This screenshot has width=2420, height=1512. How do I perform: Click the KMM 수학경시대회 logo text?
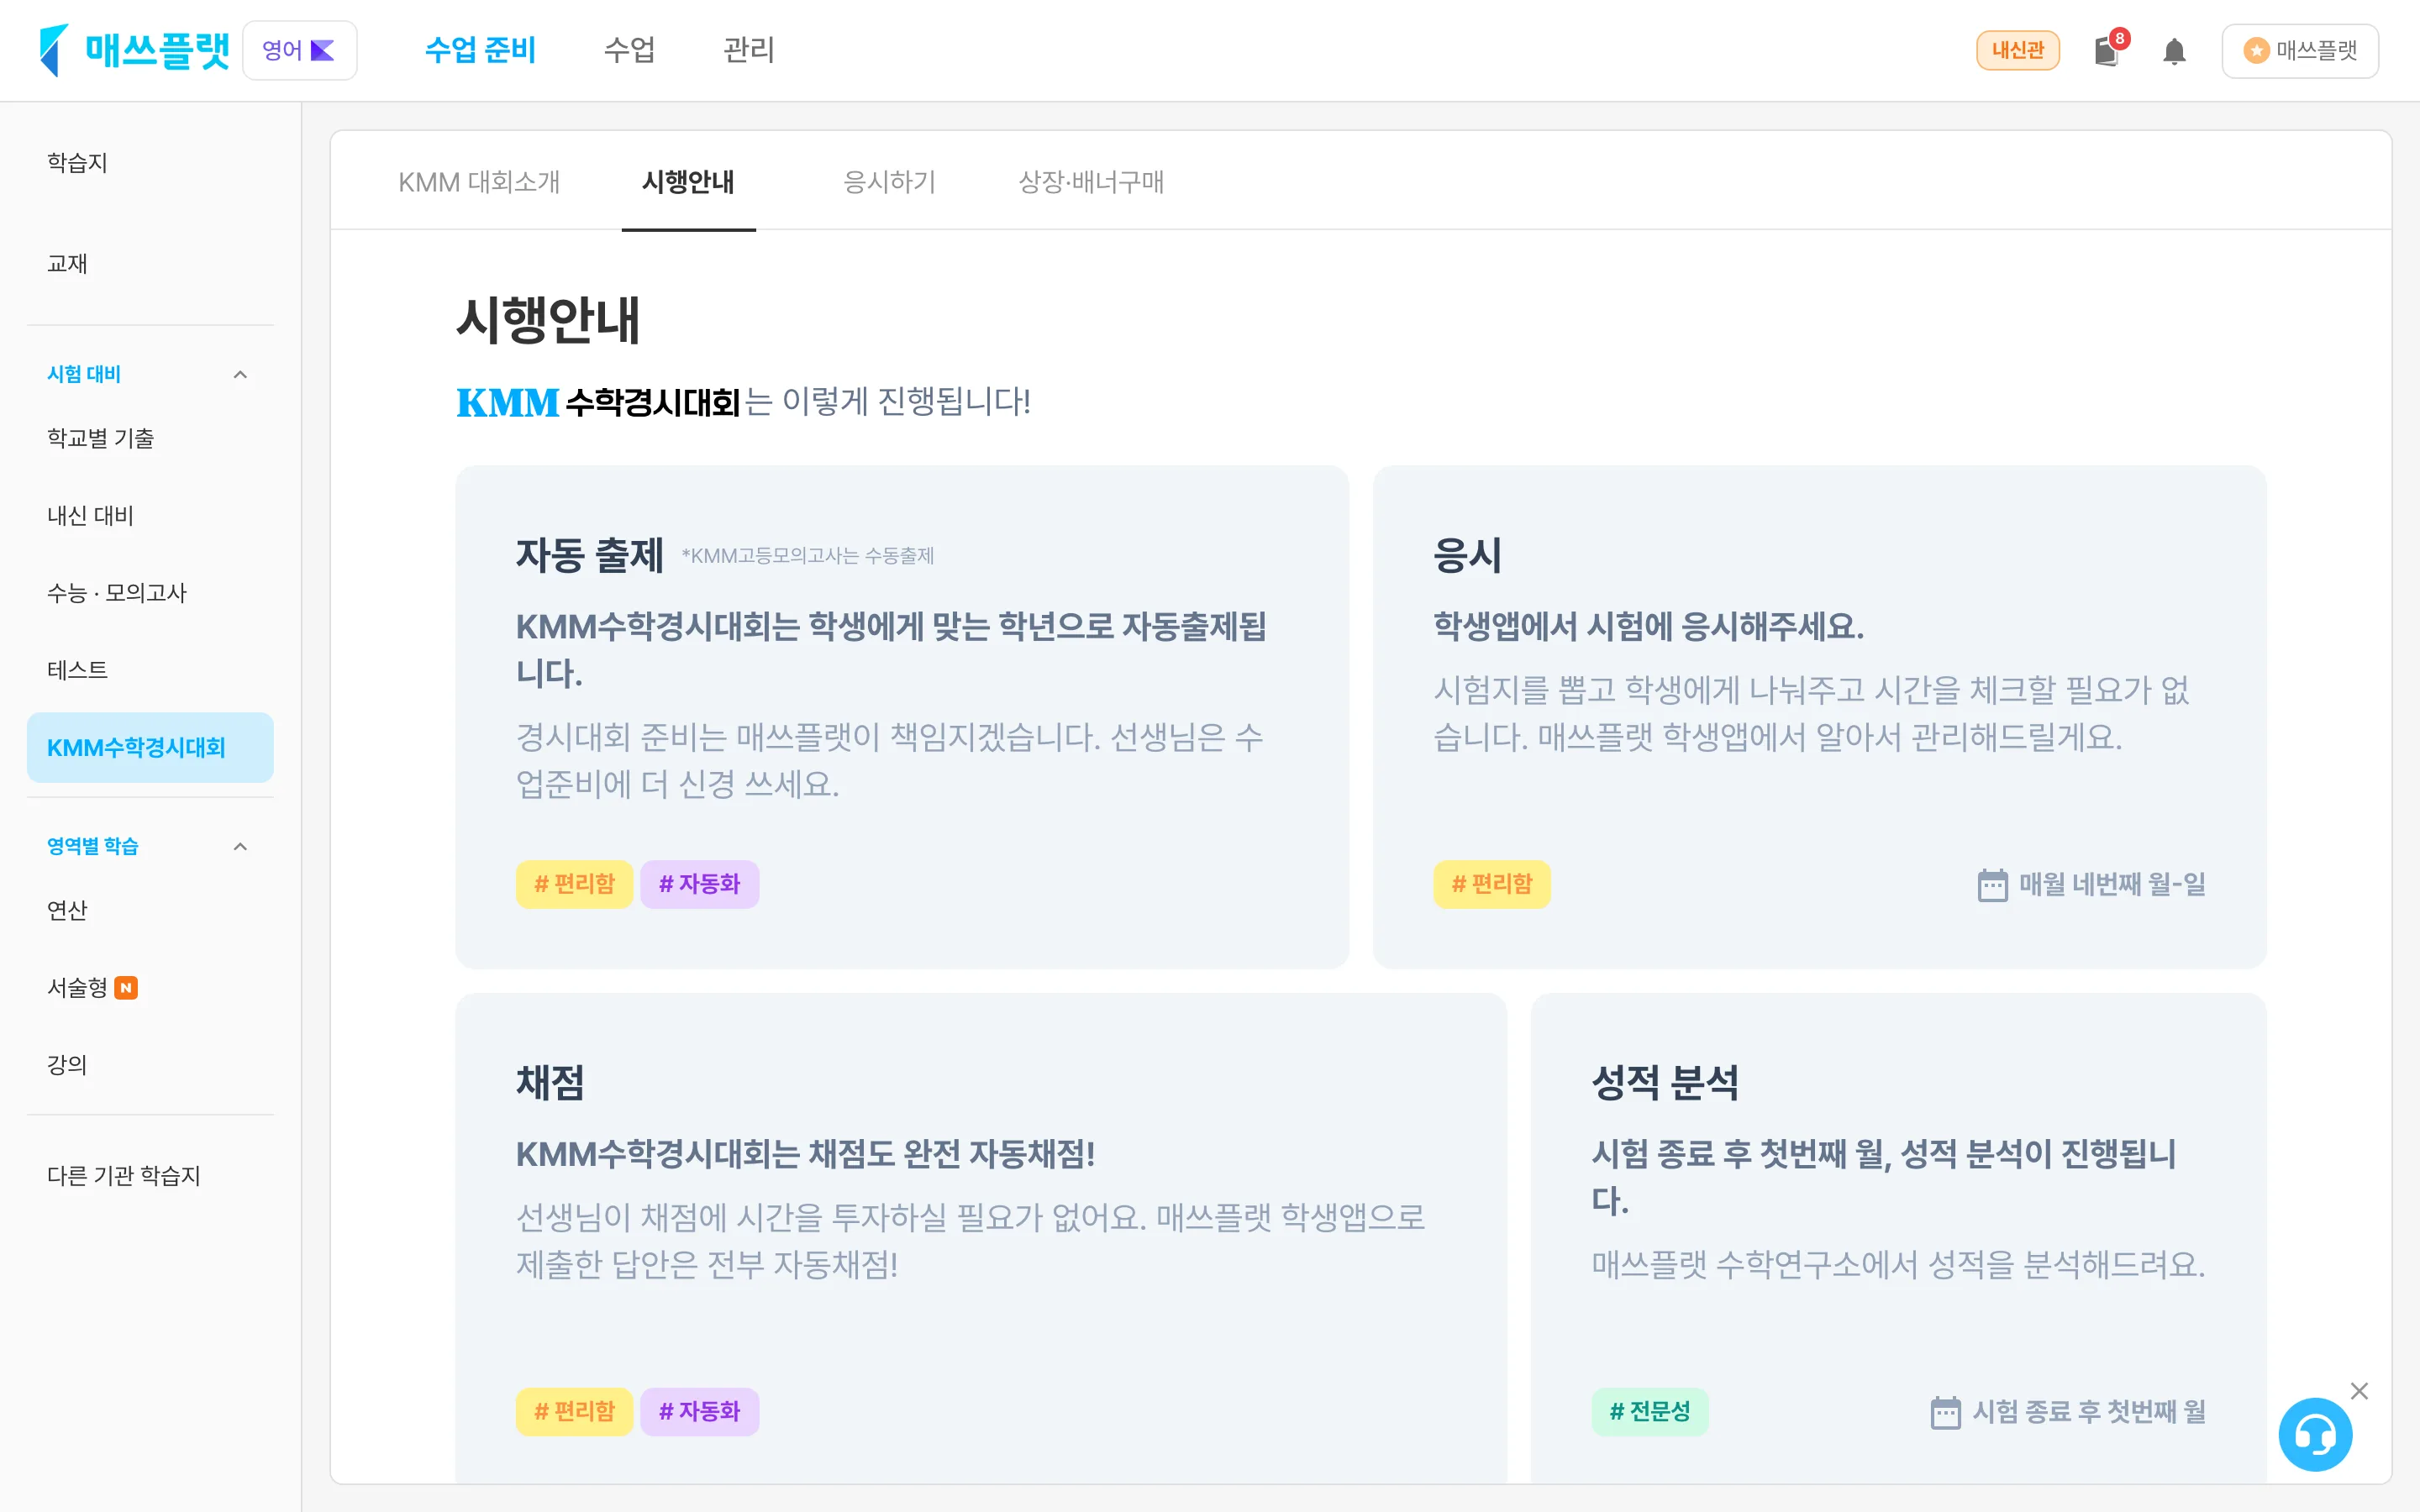[x=598, y=402]
